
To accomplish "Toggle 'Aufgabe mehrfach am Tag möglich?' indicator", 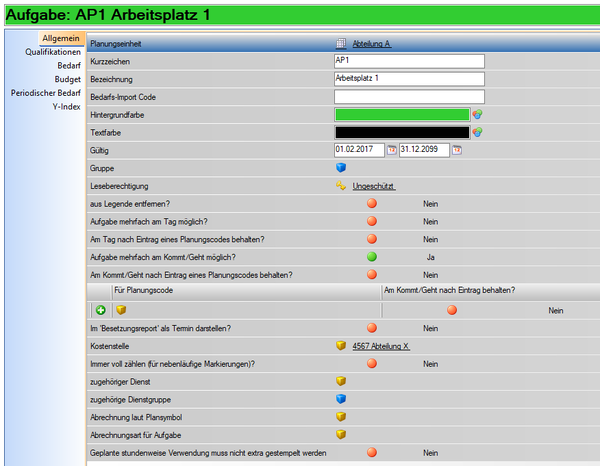I will pyautogui.click(x=372, y=222).
